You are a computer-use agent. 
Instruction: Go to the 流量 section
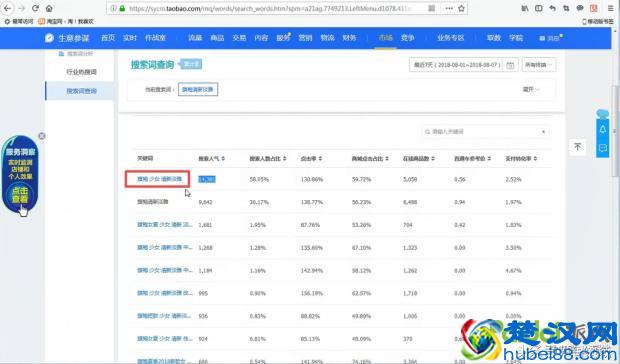pos(195,38)
